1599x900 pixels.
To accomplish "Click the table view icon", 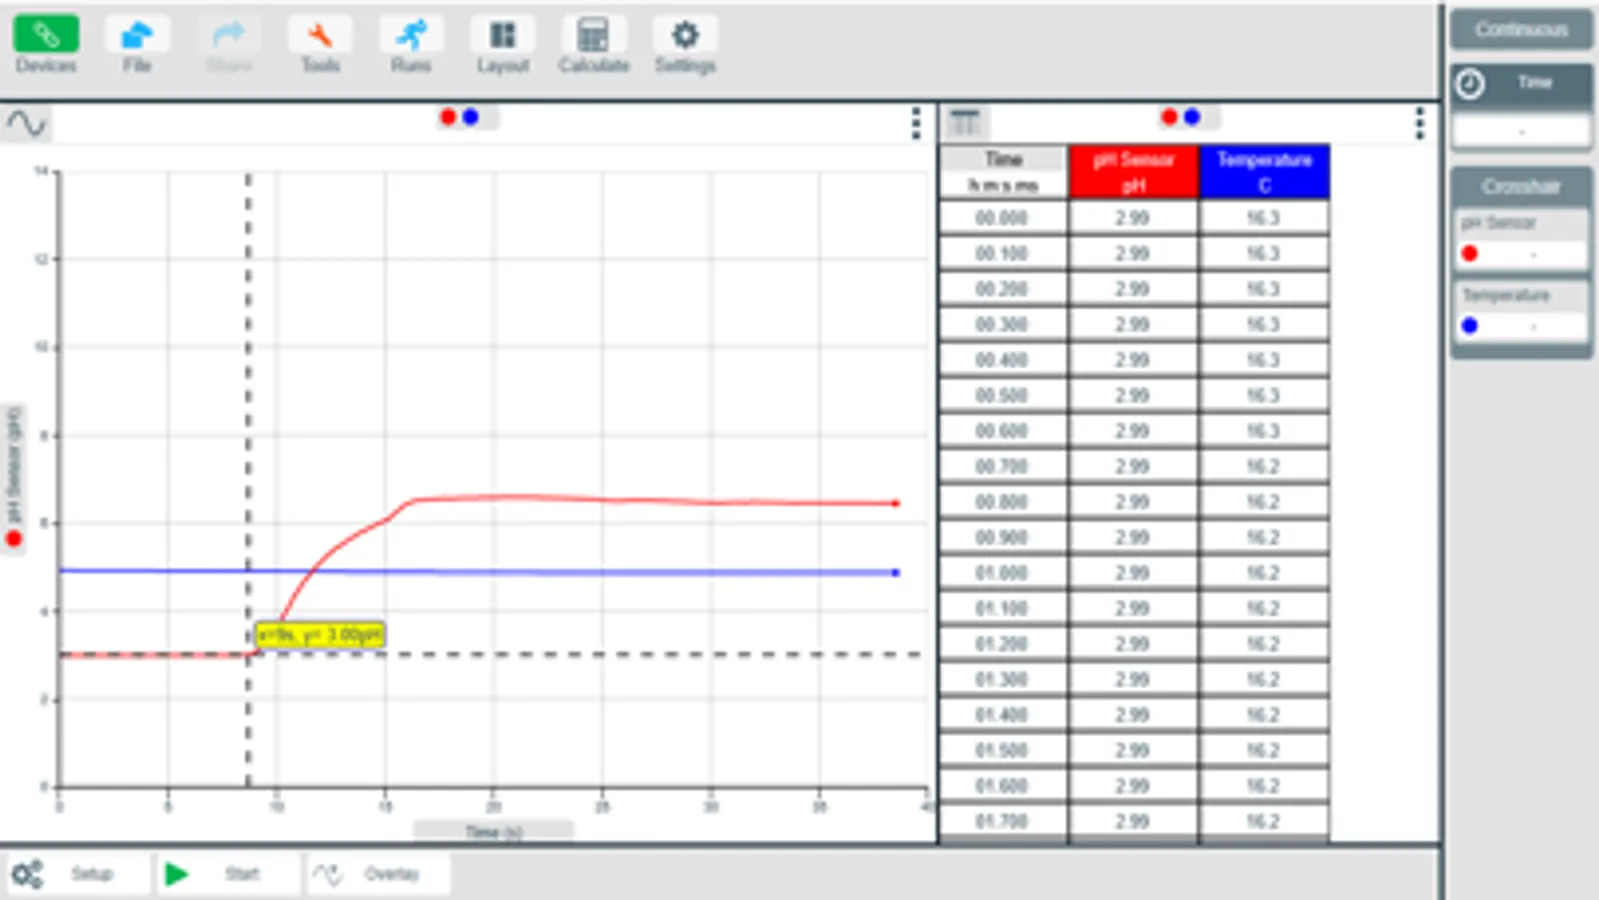I will coord(965,123).
